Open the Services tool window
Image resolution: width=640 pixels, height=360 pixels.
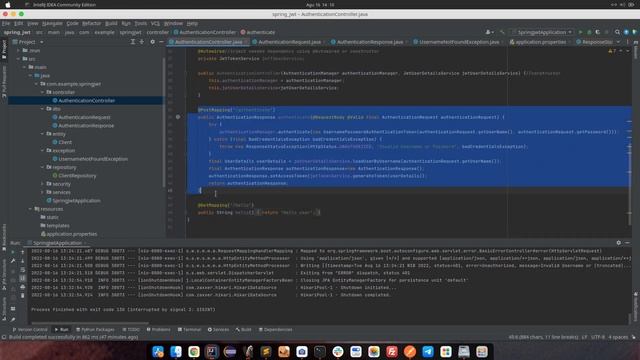click(x=218, y=330)
